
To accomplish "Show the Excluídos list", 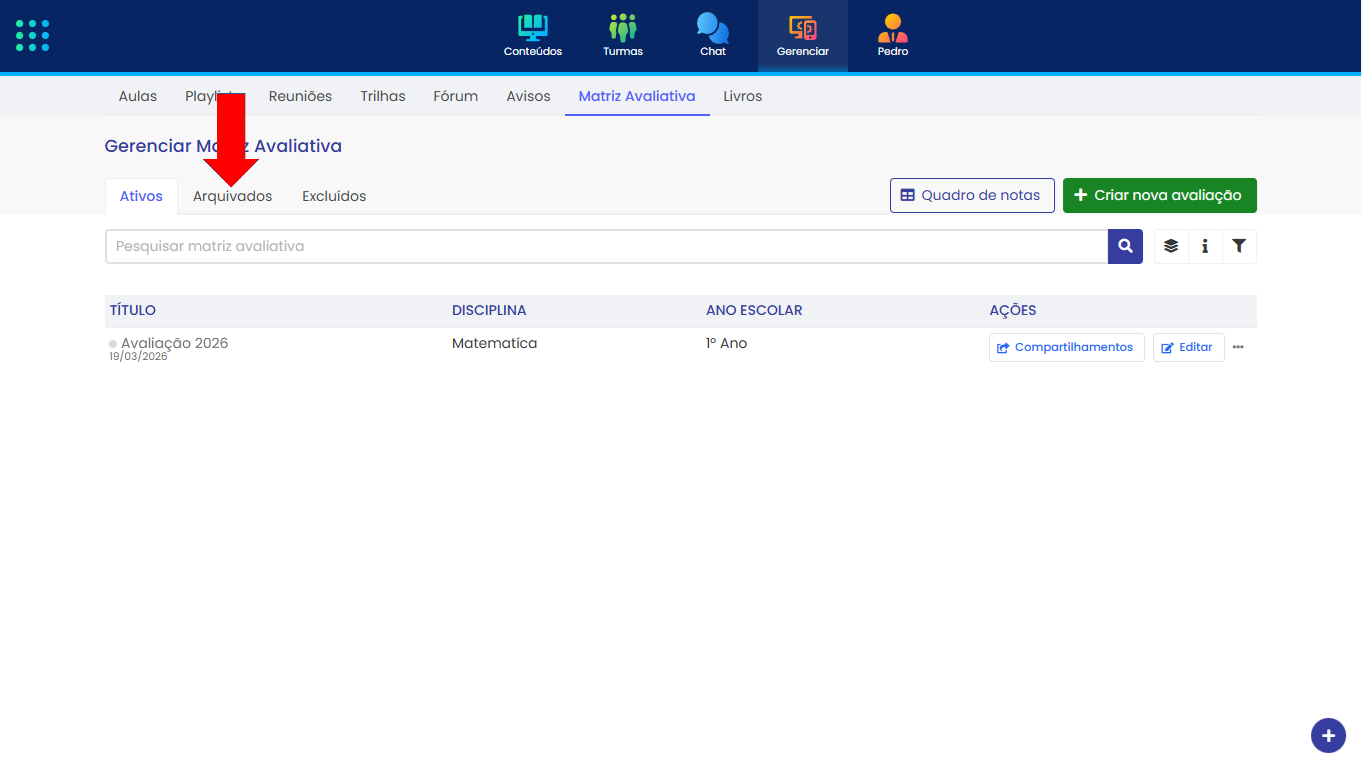I will (x=334, y=196).
